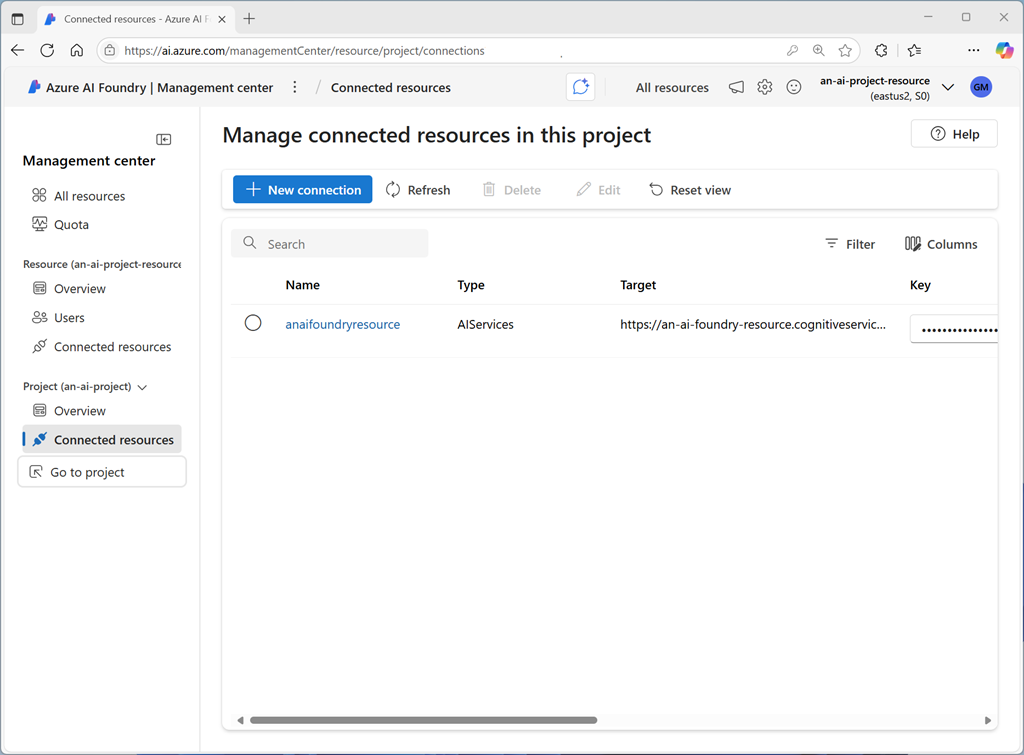Click the site lock info icon
Image resolution: width=1024 pixels, height=755 pixels.
click(110, 50)
